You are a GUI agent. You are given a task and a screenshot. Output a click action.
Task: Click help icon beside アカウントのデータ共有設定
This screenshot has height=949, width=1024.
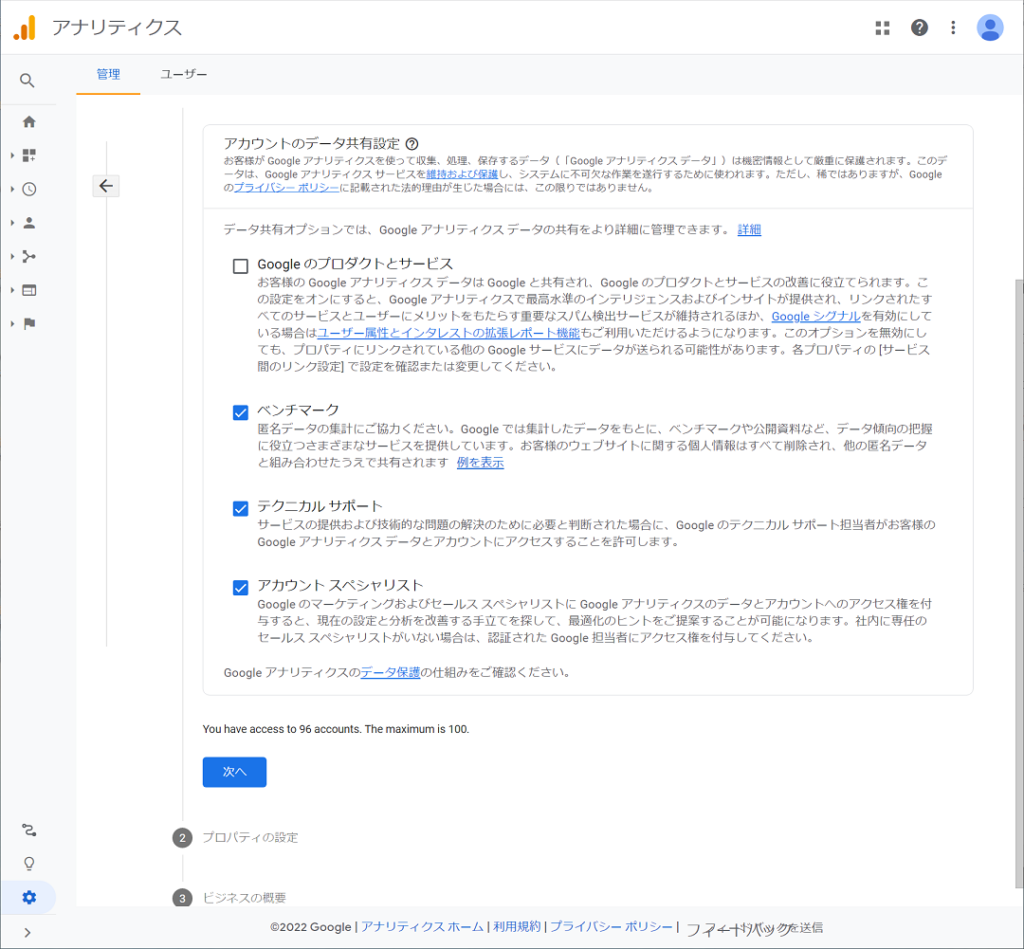coord(411,144)
